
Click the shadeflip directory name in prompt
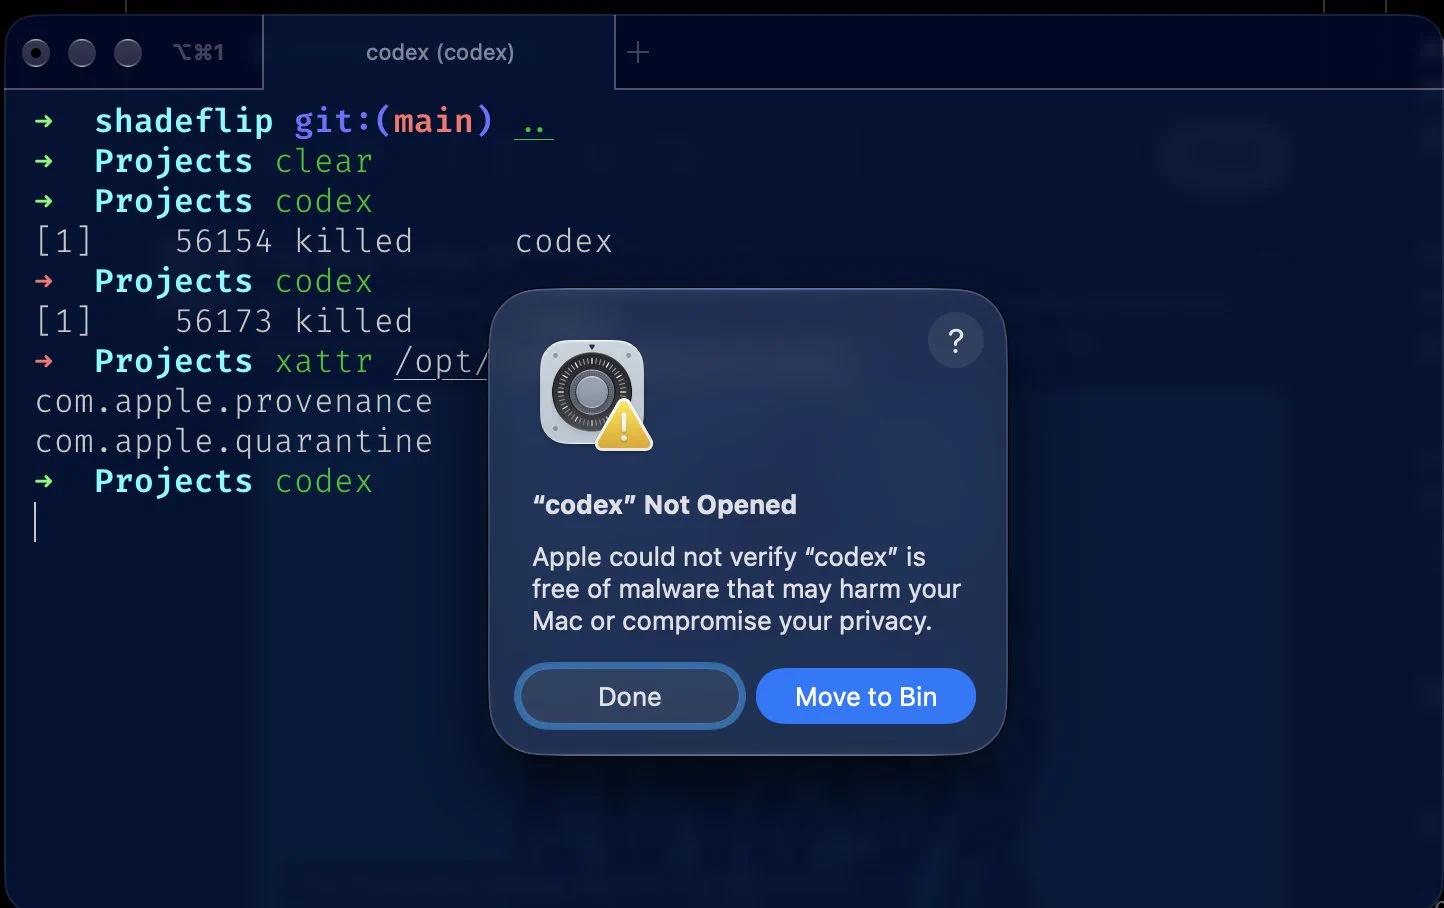[x=183, y=121]
